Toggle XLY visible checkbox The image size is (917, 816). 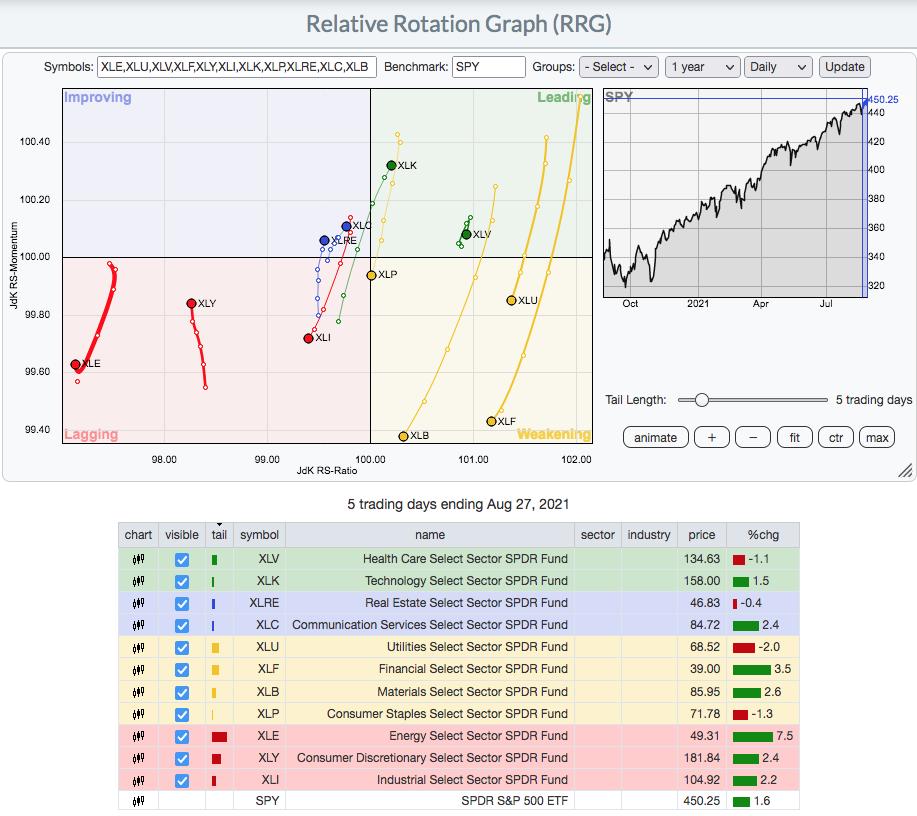point(182,759)
